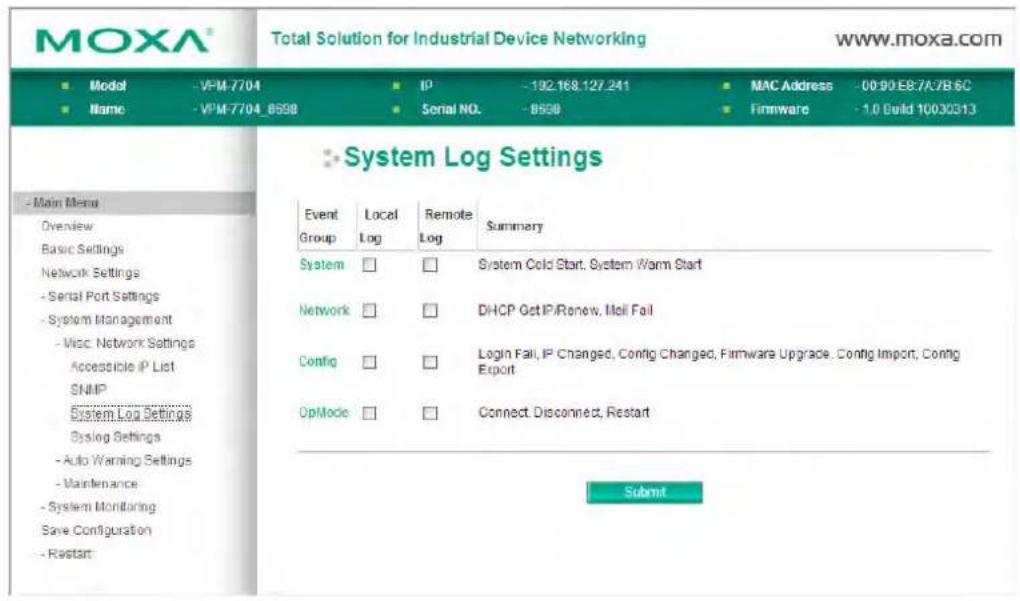Select SNMP menu entry
The height and width of the screenshot is (601, 1020).
coord(88,390)
